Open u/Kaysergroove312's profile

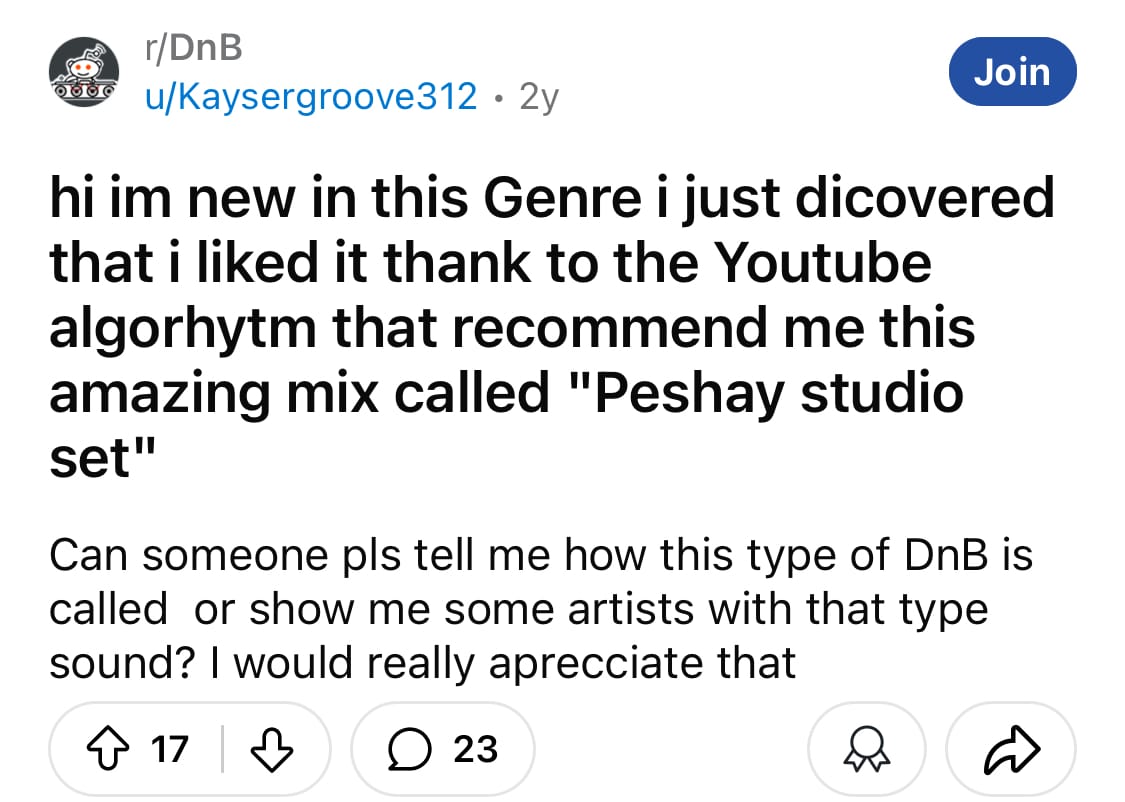(x=310, y=97)
